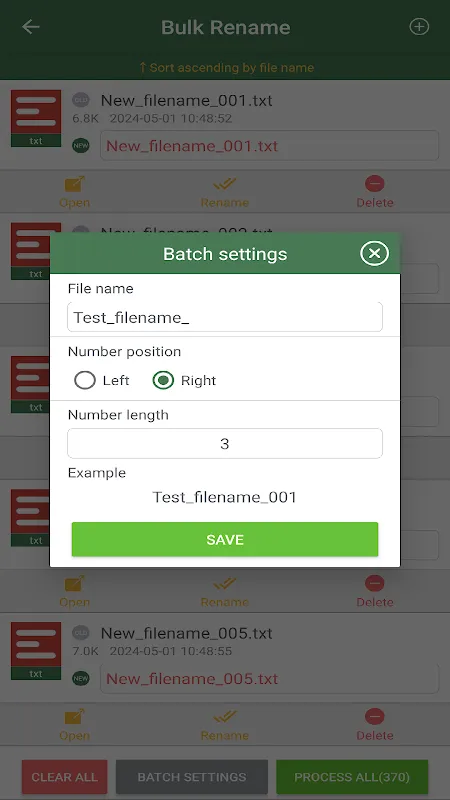
Task: Edit new name field for New_filename_001.txt
Action: (x=269, y=146)
